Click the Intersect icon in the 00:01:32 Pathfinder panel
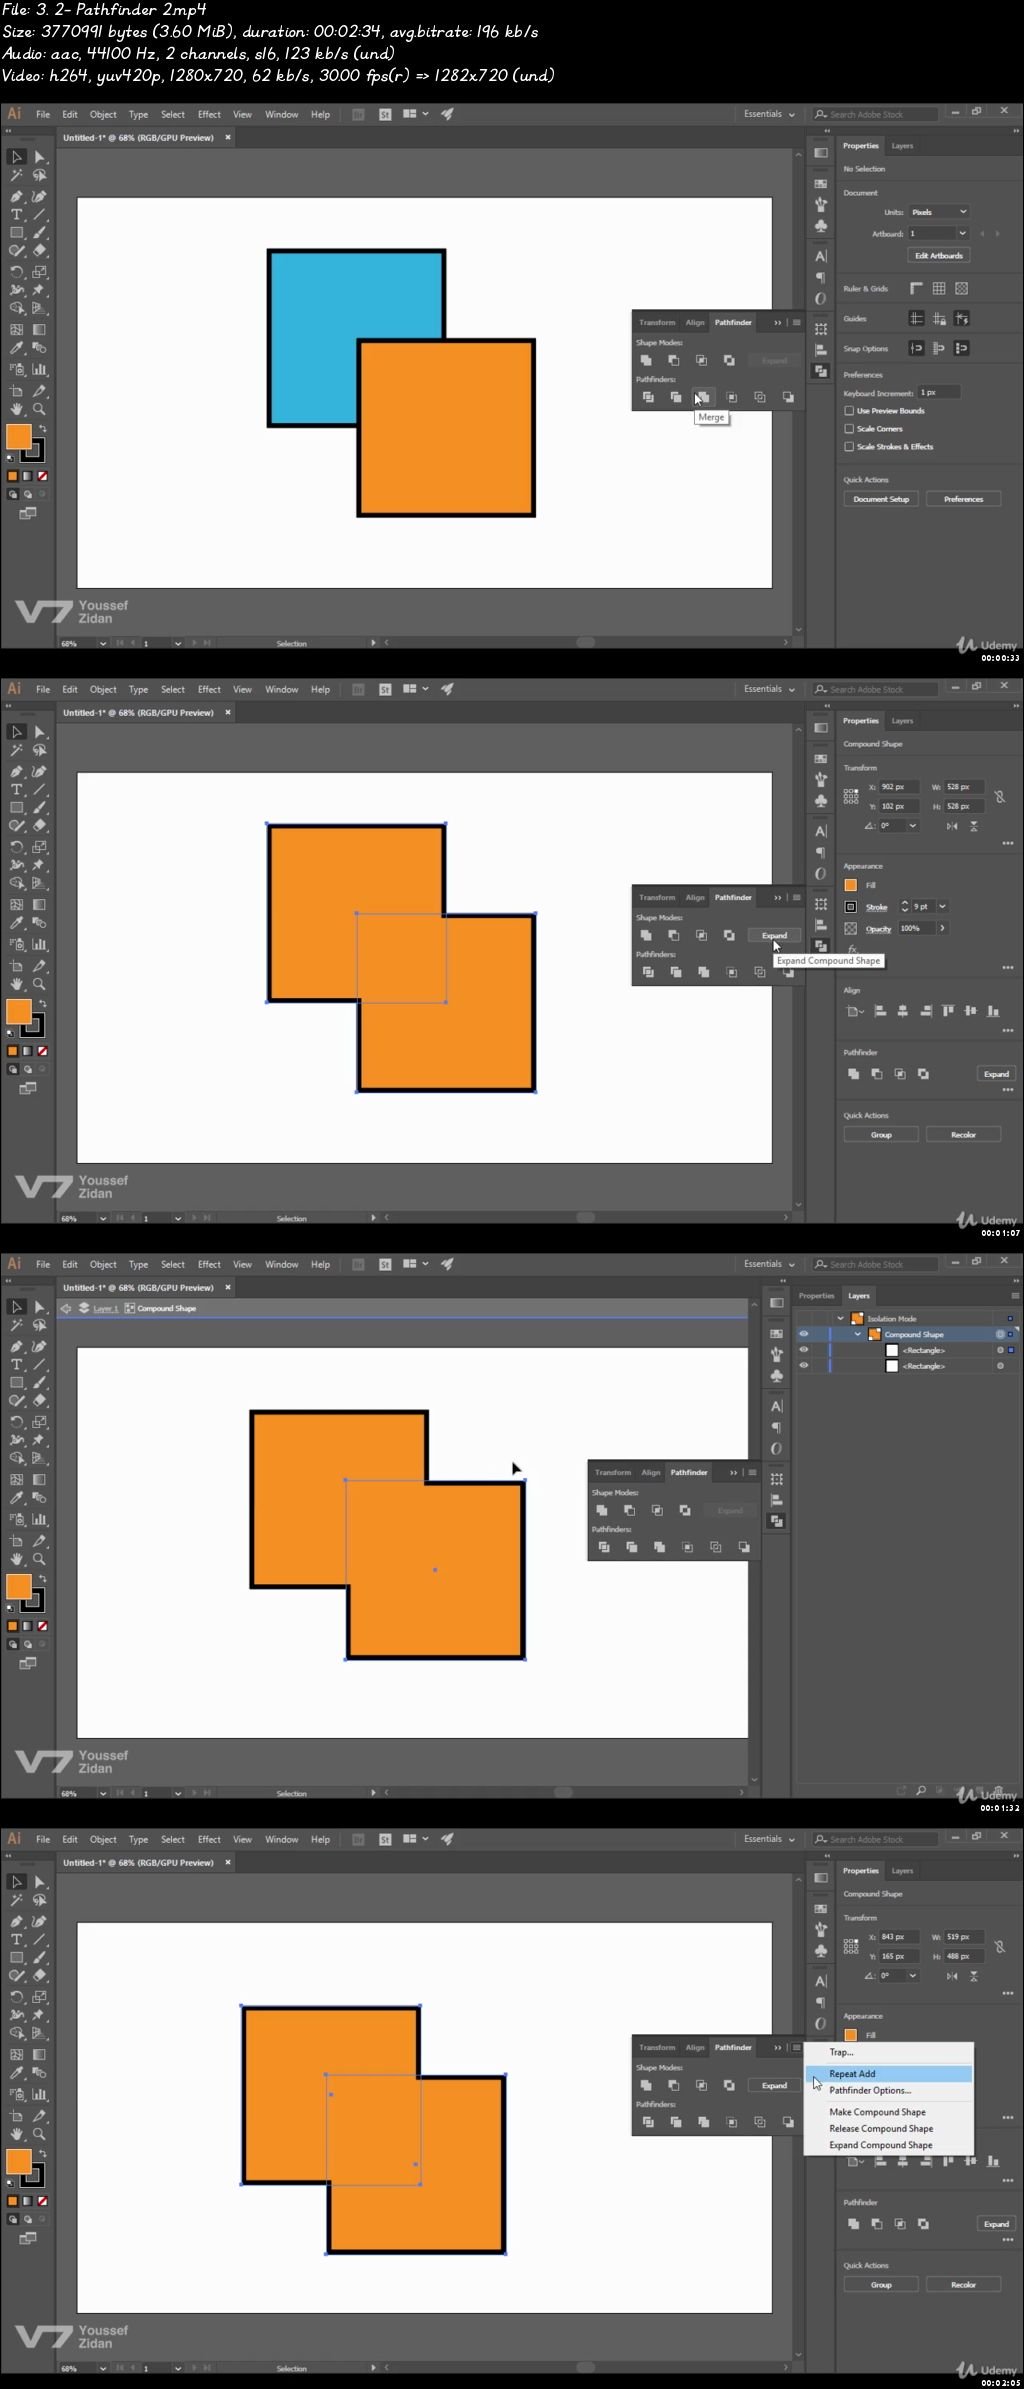 (657, 1510)
